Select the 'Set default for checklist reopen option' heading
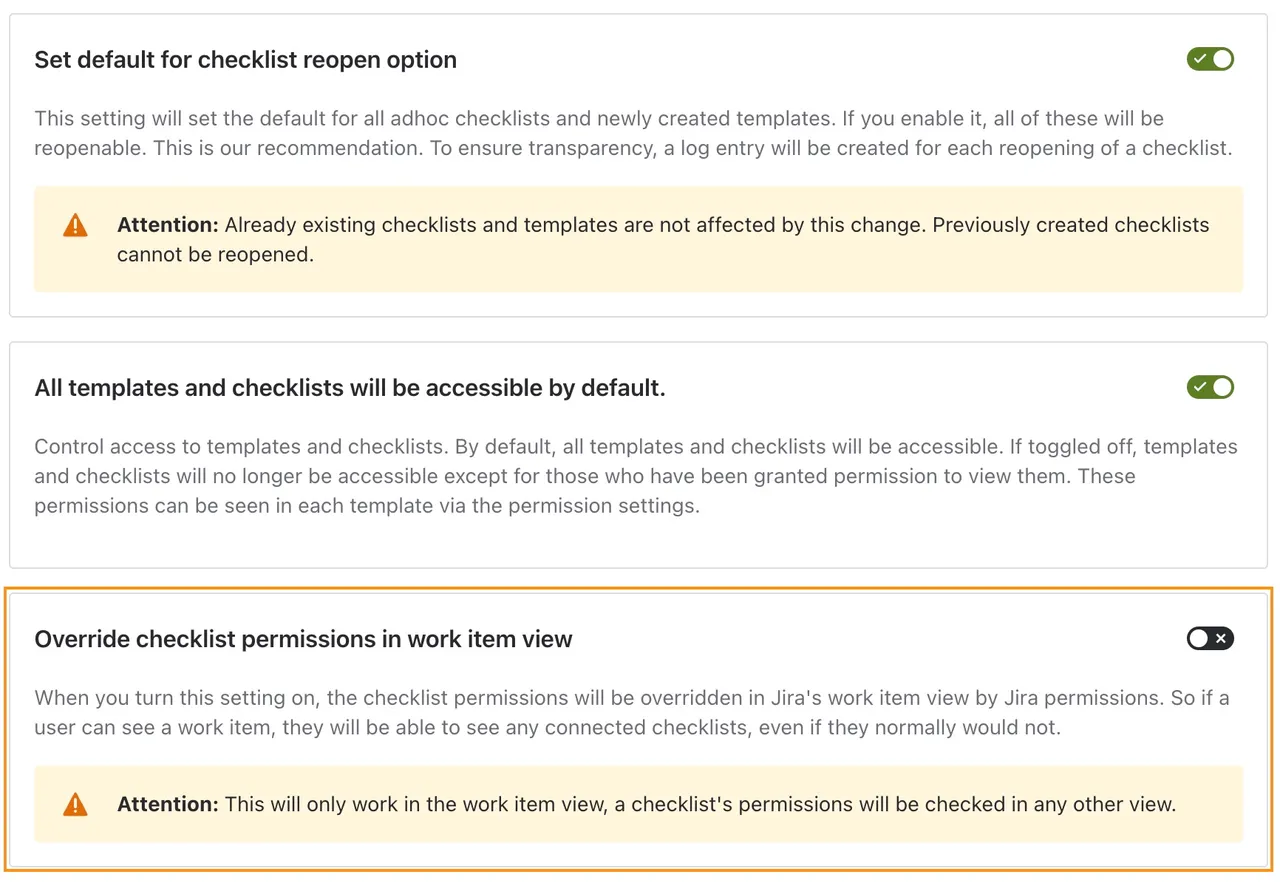This screenshot has height=882, width=1280. 245,59
